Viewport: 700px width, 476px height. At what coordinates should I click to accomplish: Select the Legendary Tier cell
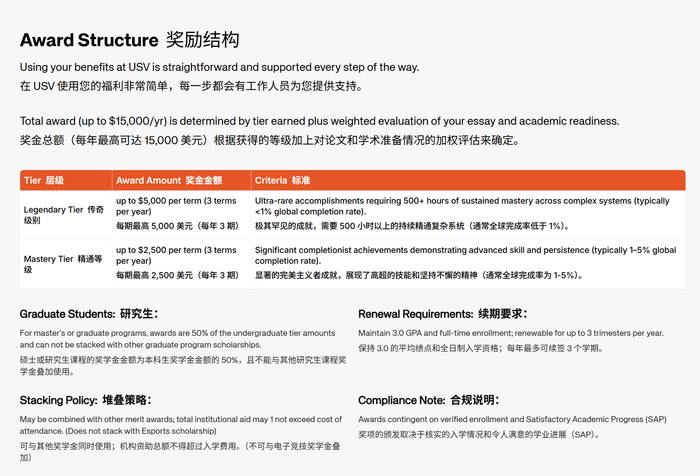[64, 215]
